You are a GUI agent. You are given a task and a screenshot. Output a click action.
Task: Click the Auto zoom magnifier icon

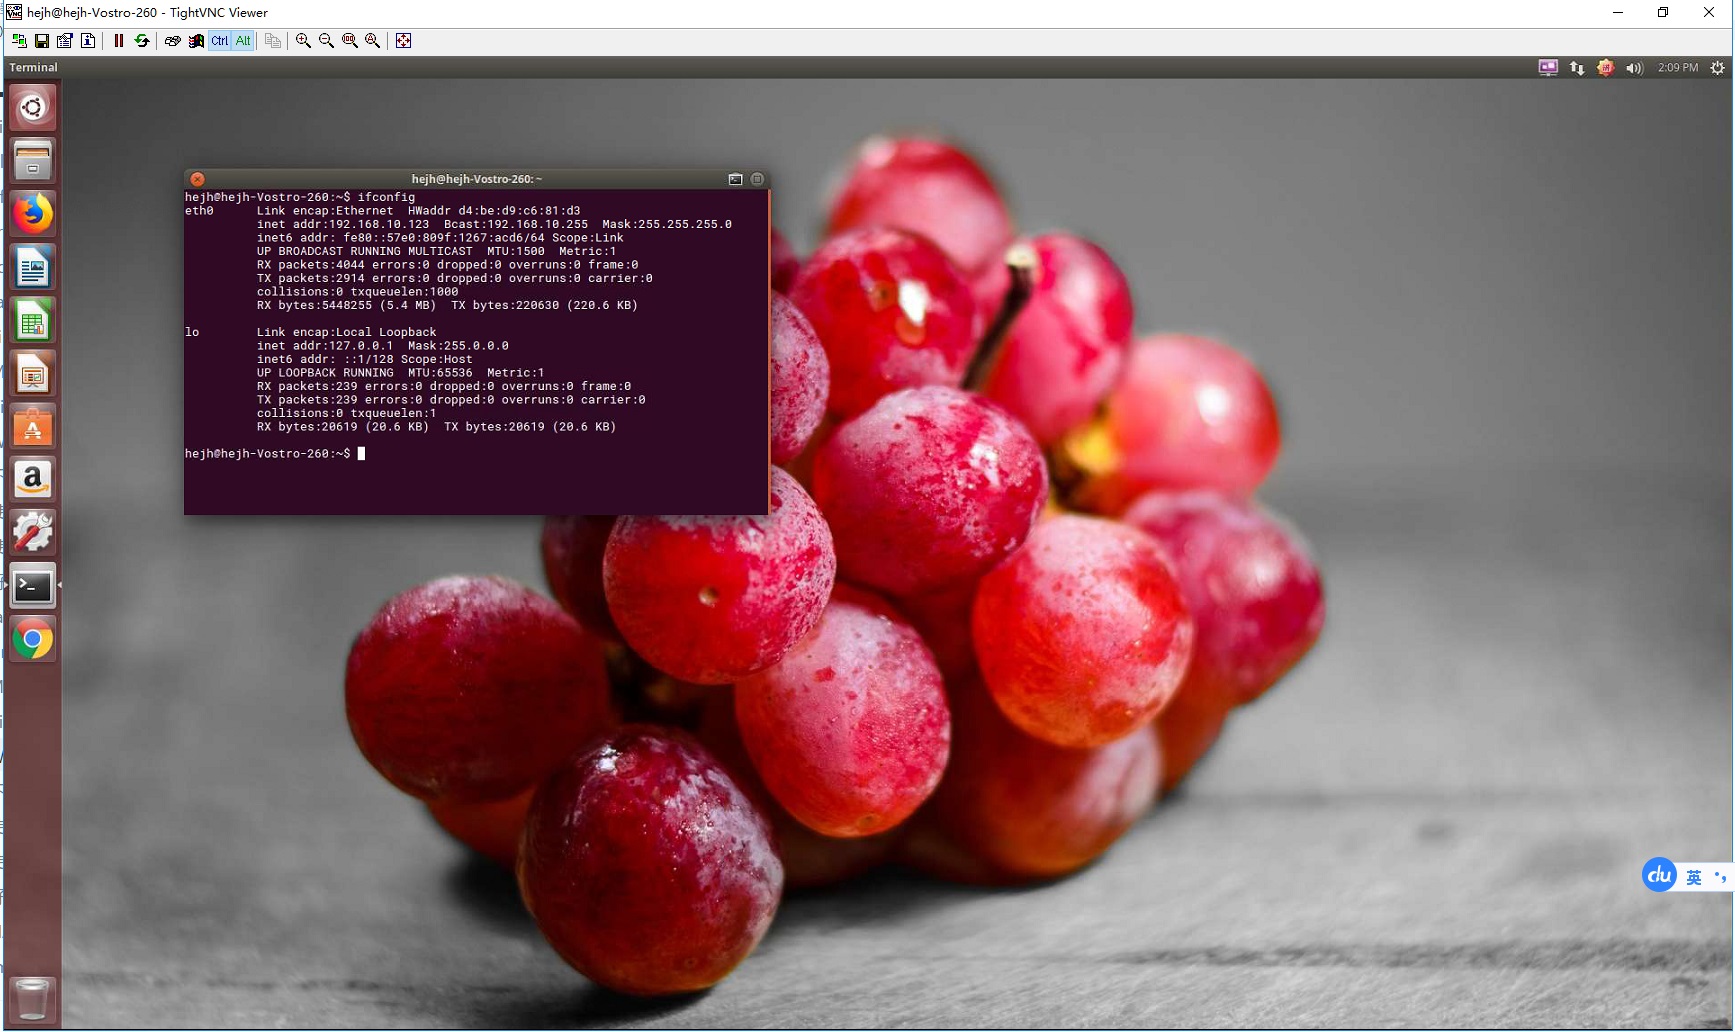tap(372, 41)
